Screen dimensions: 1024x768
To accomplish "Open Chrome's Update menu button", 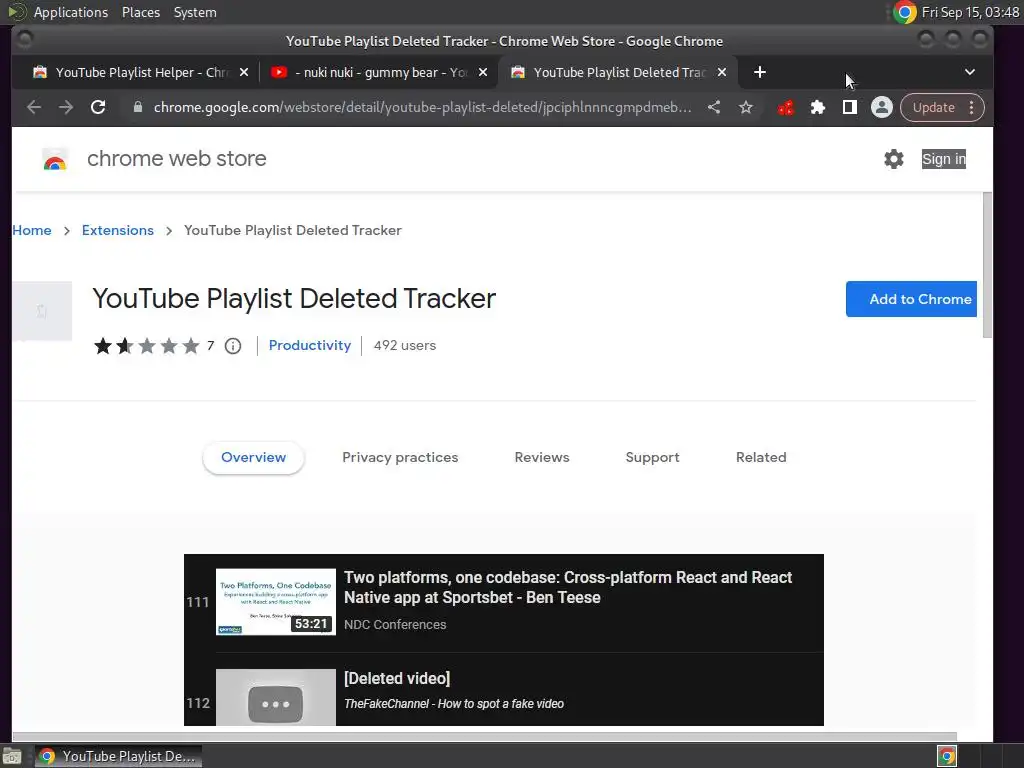I will pyautogui.click(x=941, y=107).
